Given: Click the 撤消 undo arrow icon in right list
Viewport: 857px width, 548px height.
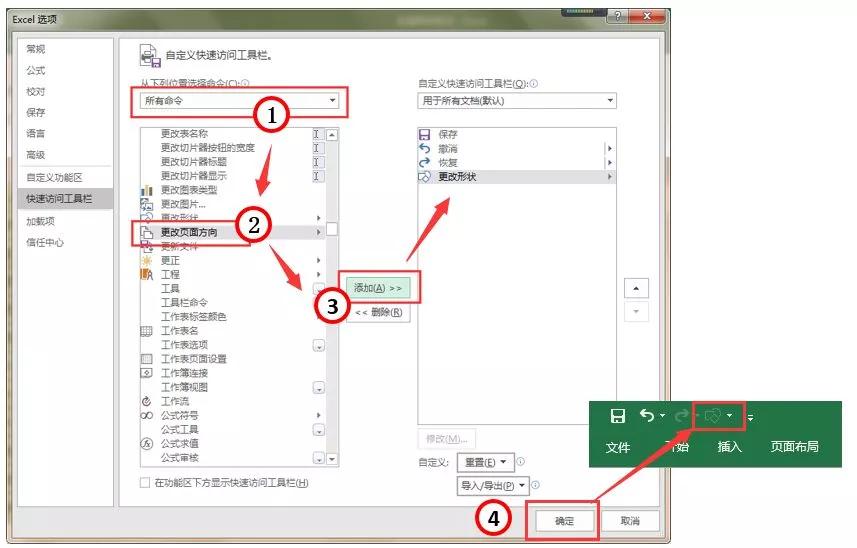Looking at the screenshot, I should 424,148.
